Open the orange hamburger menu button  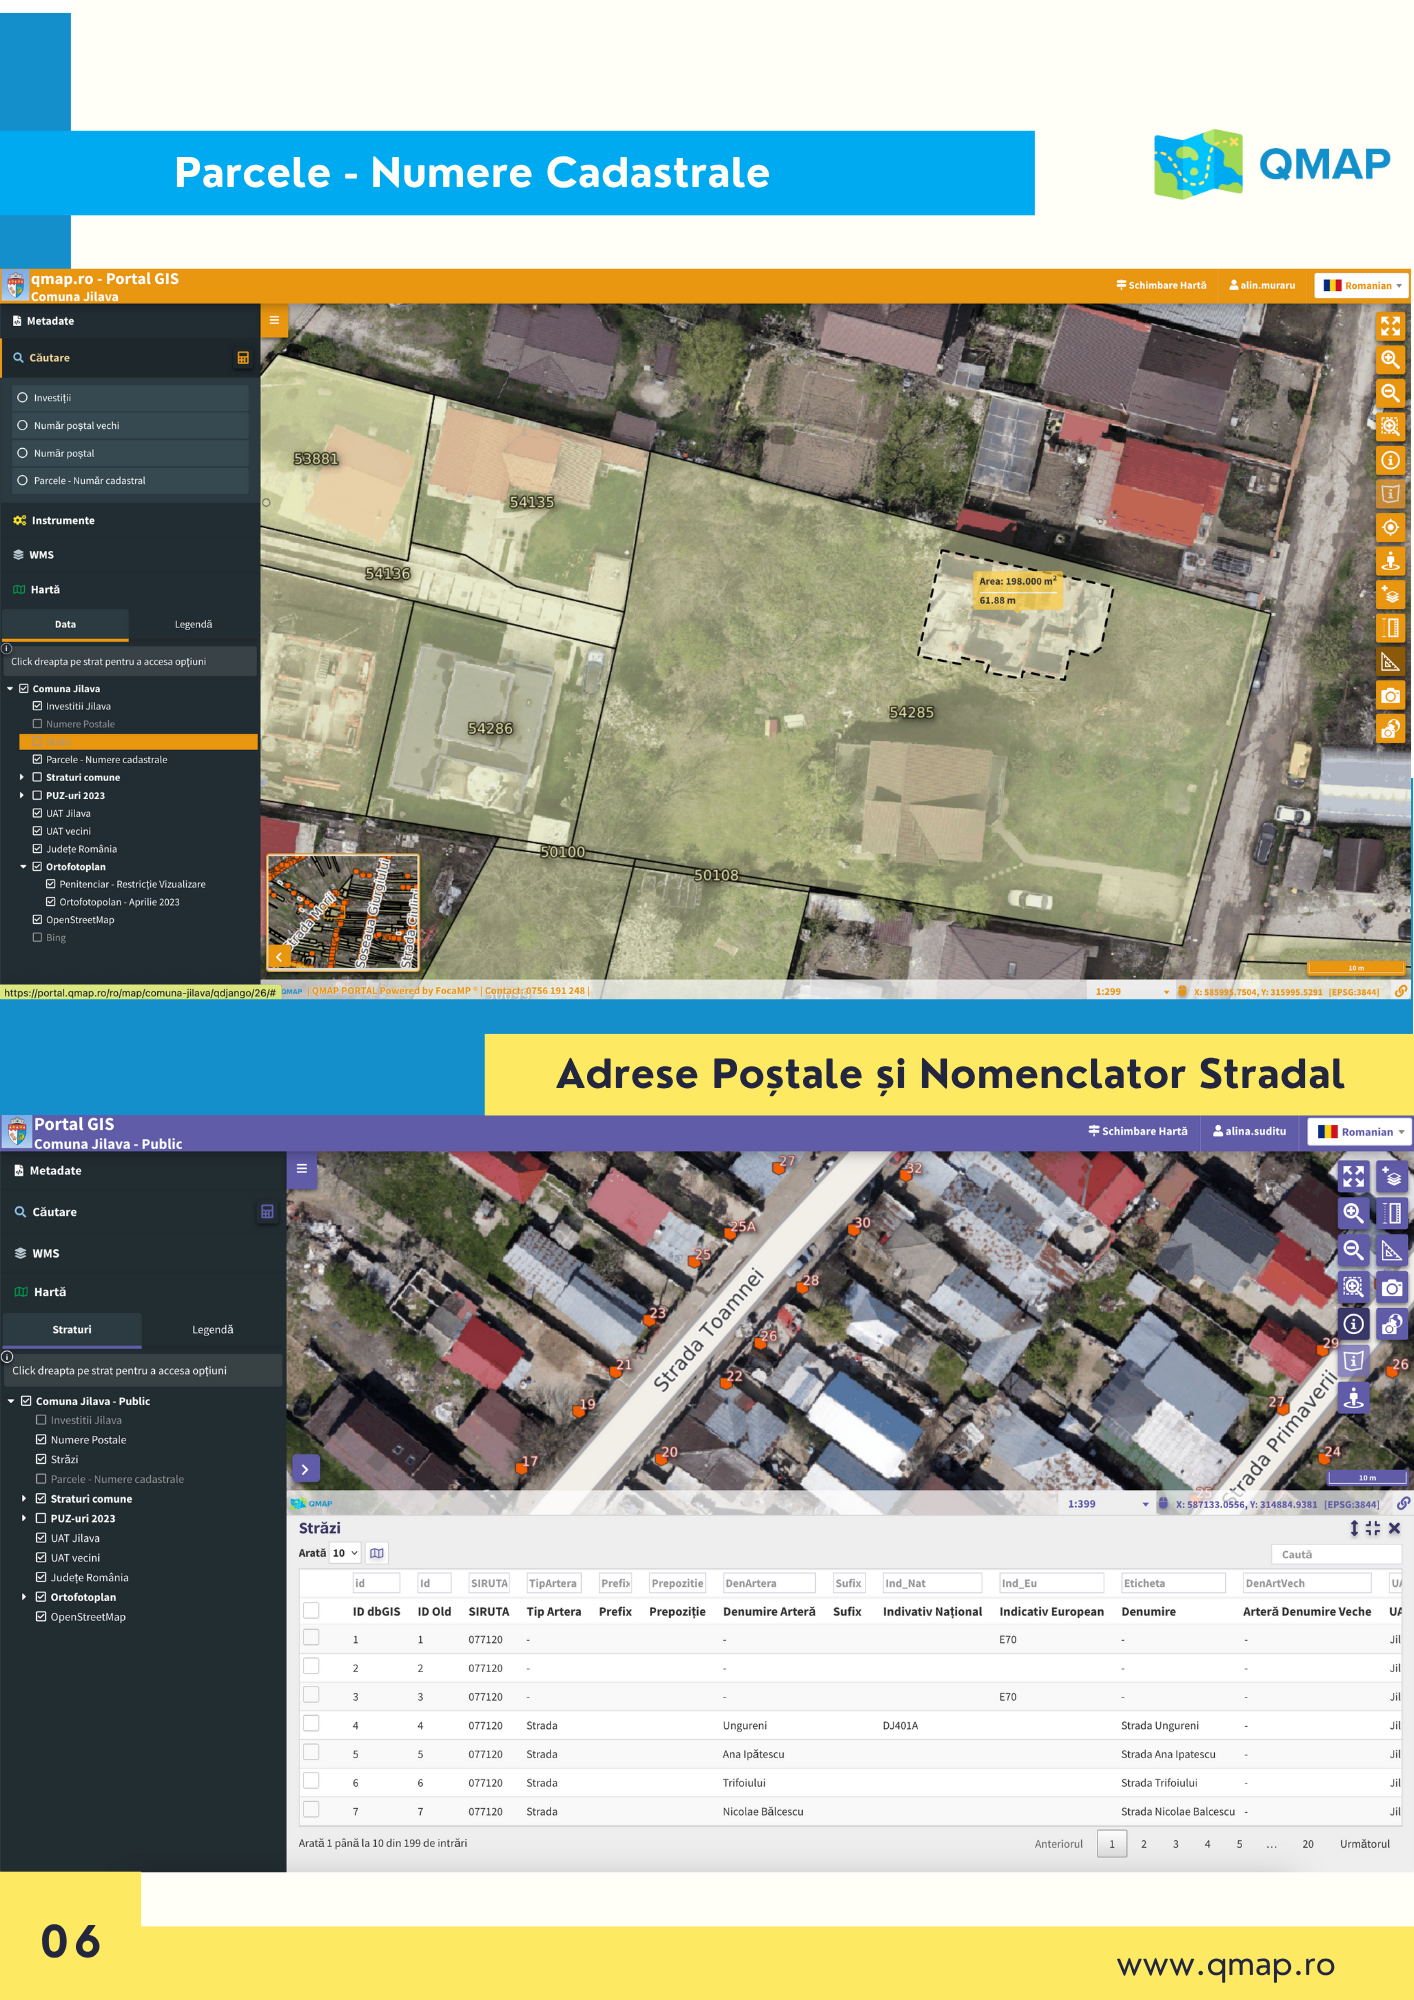[x=274, y=321]
